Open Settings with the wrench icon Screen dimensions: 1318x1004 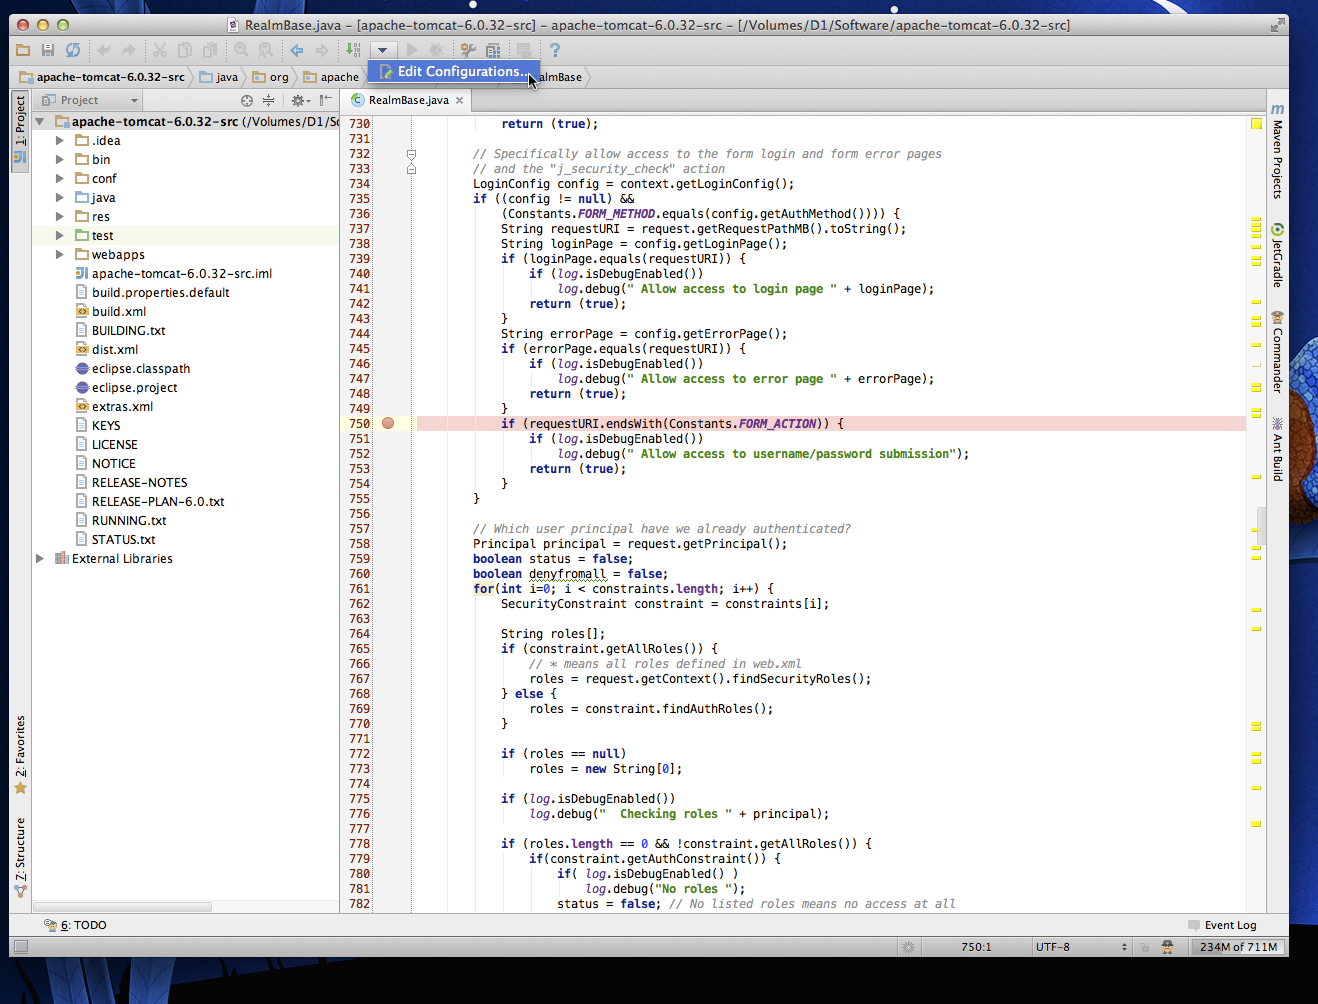click(468, 50)
